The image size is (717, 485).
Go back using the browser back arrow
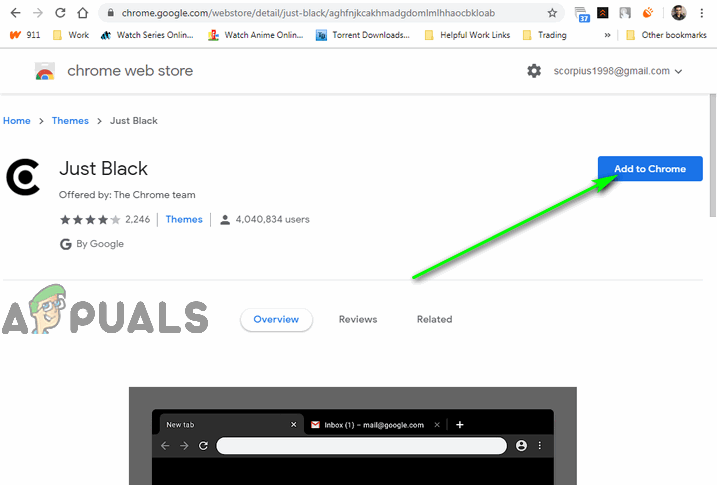pos(15,13)
